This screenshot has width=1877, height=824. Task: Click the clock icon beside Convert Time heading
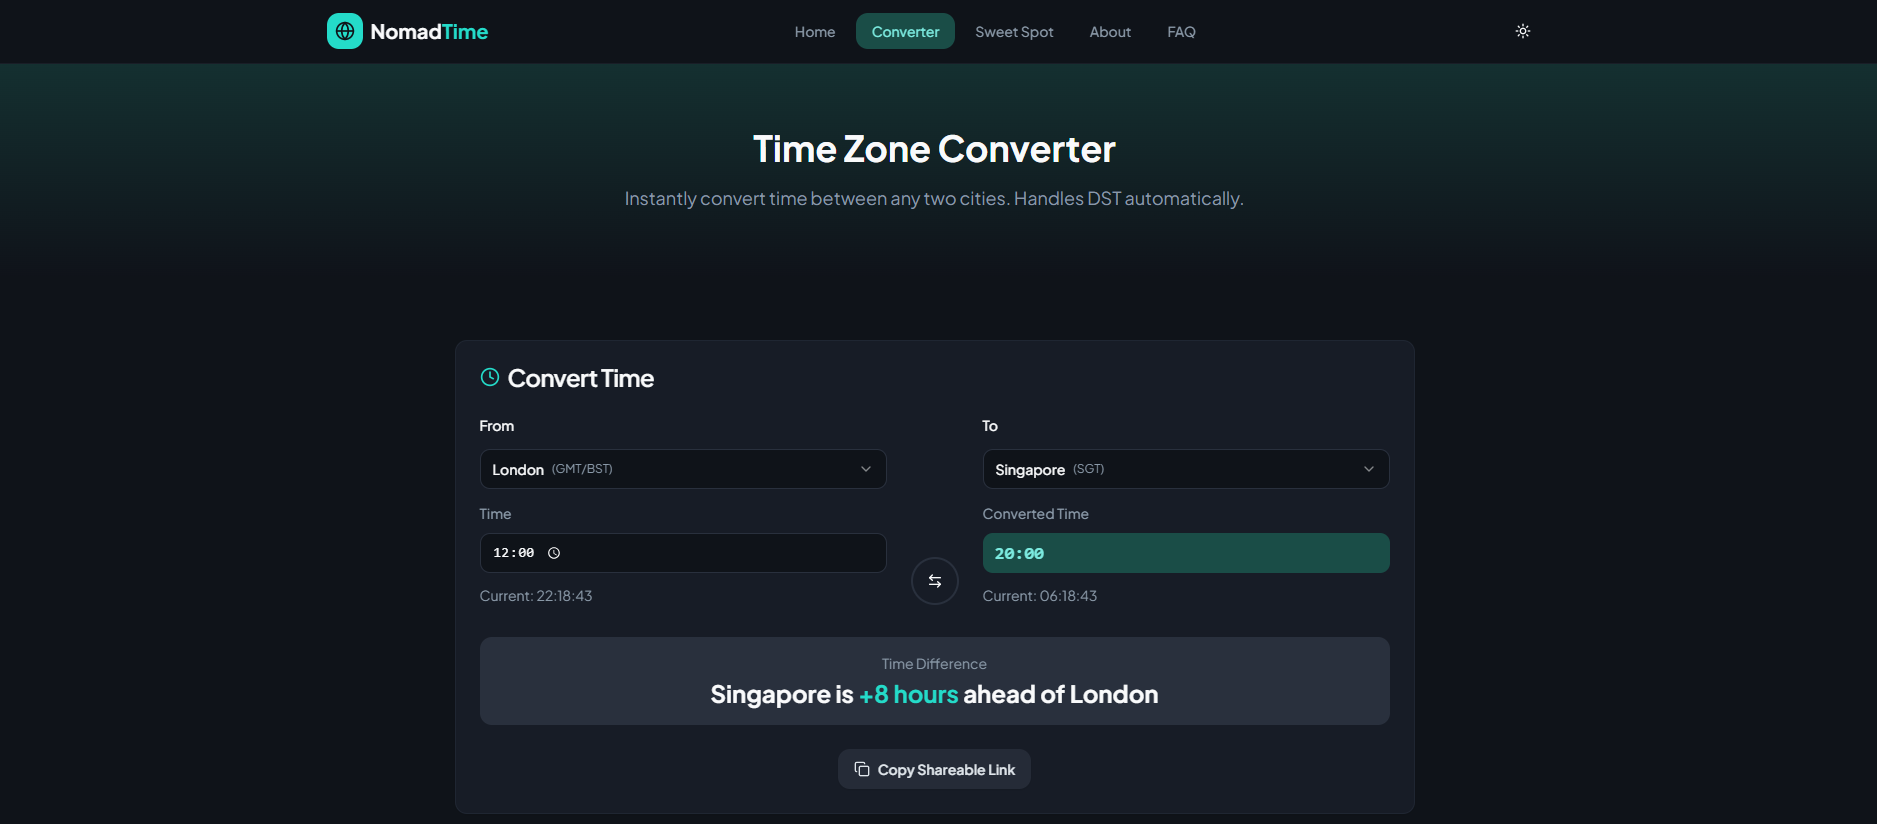tap(490, 377)
